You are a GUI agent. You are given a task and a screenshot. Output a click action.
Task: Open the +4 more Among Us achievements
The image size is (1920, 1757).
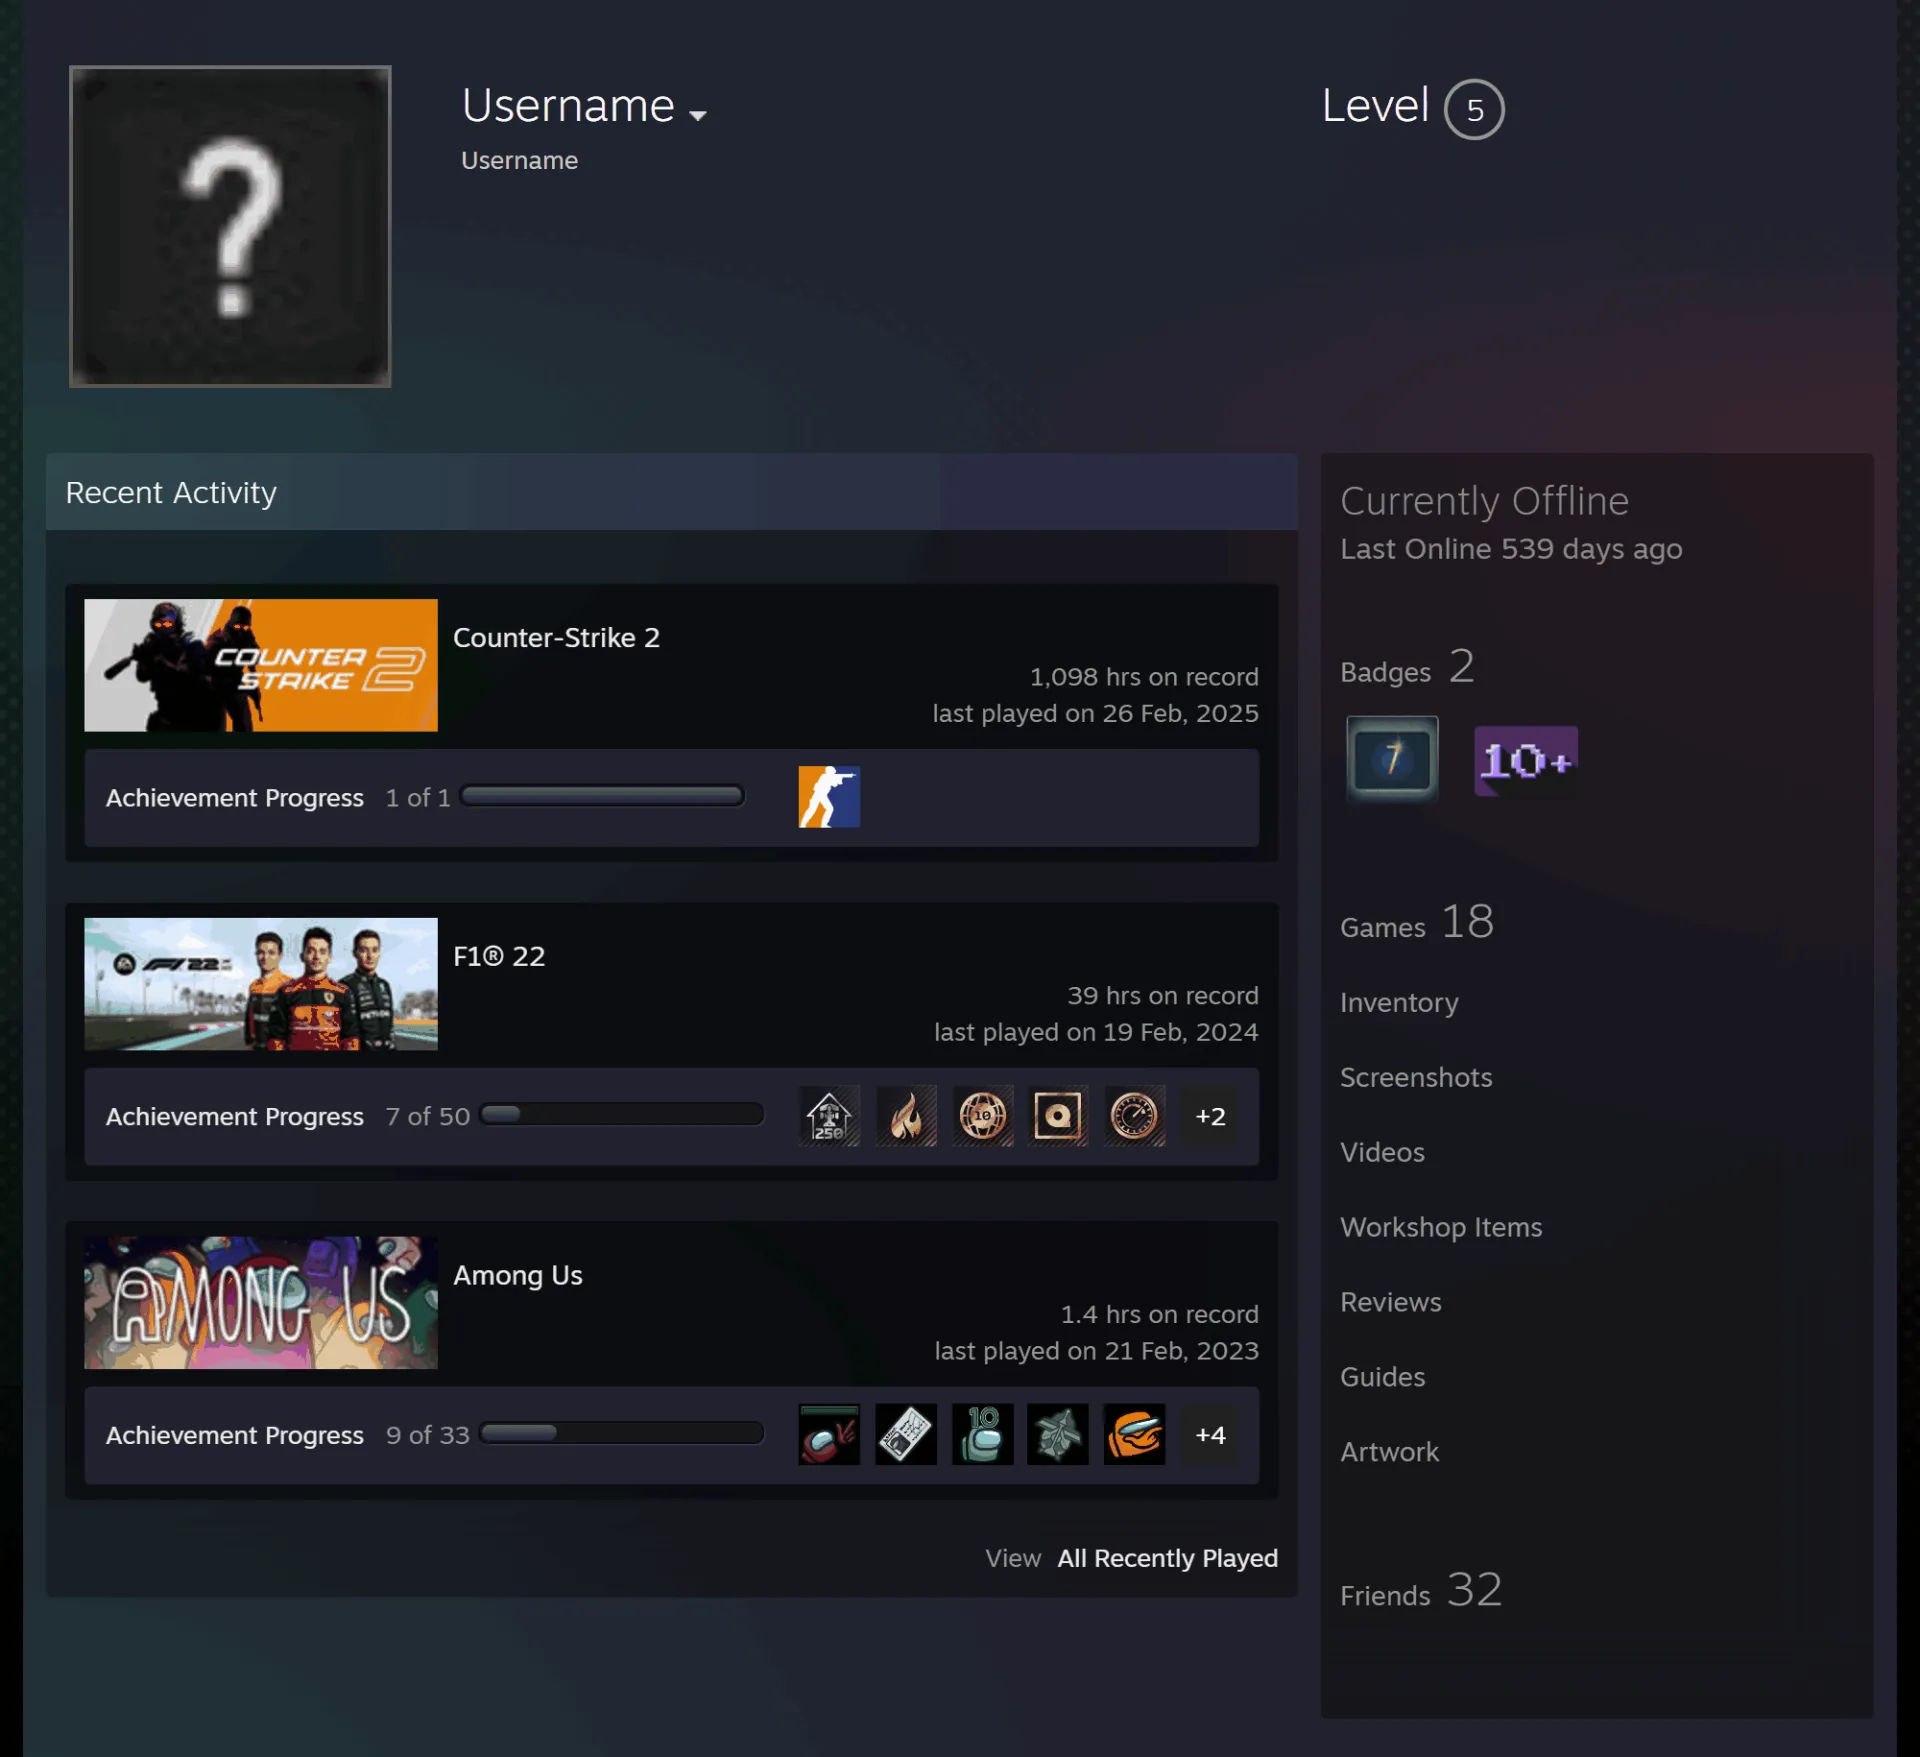point(1210,1435)
